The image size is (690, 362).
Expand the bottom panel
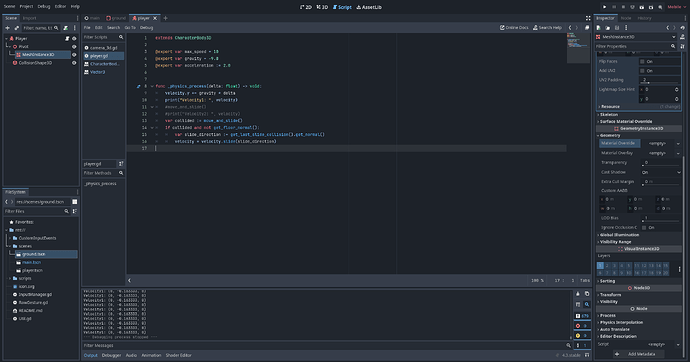coord(587,355)
